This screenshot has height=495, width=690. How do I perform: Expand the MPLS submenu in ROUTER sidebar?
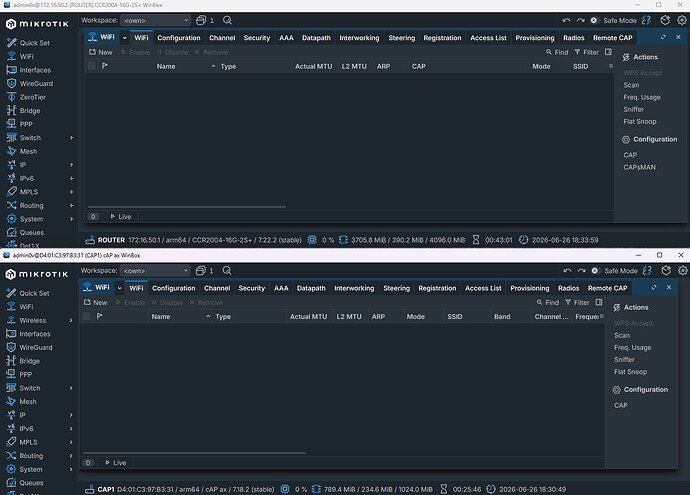pyautogui.click(x=71, y=192)
